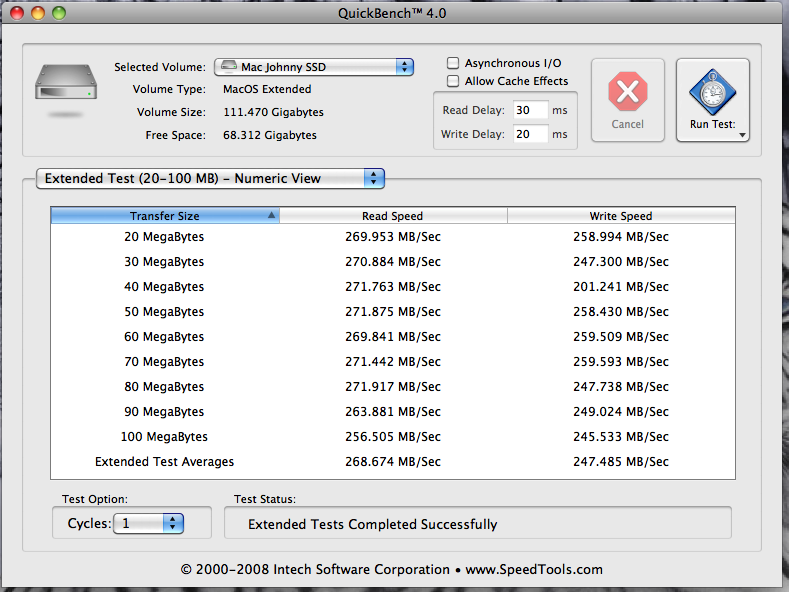Sort by Read Speed column header

pos(393,215)
